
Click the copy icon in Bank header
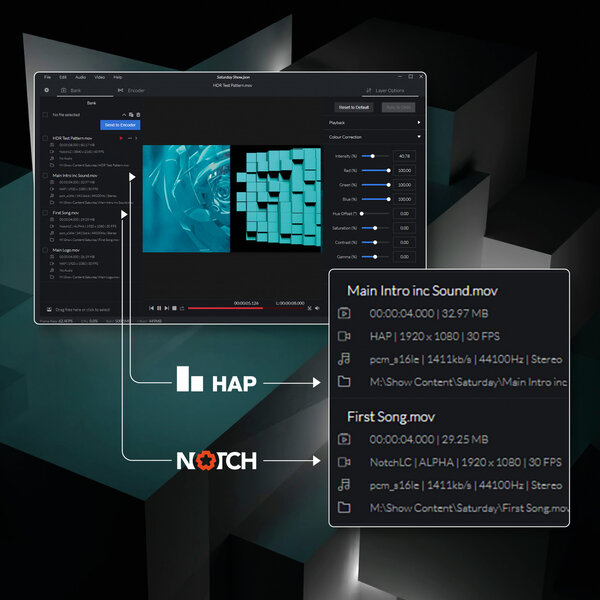pyautogui.click(x=131, y=115)
